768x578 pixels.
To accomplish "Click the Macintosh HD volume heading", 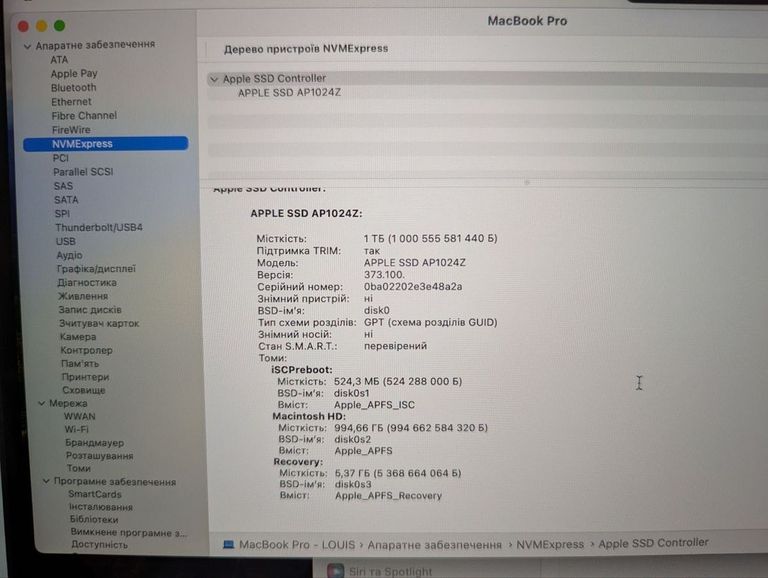I will [309, 416].
